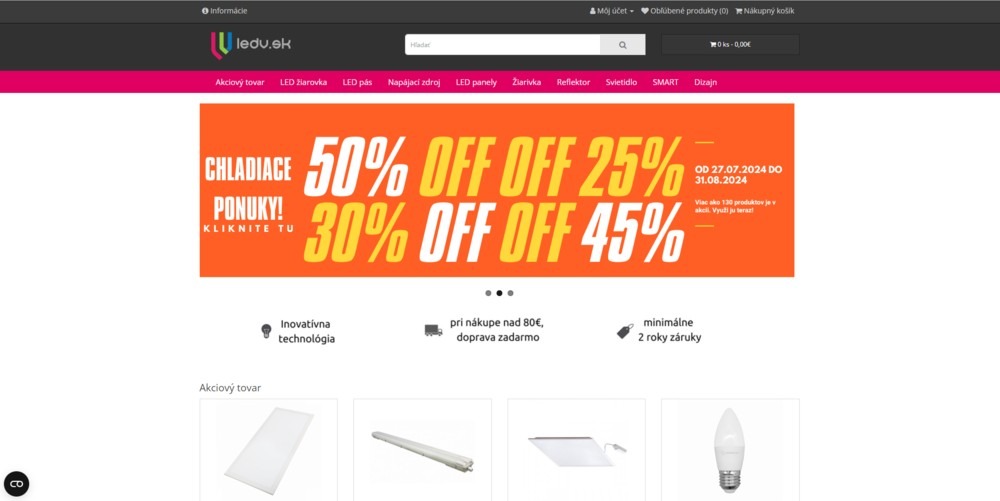The width and height of the screenshot is (1000, 501).
Task: Click the magnifier search button
Action: [x=622, y=45]
